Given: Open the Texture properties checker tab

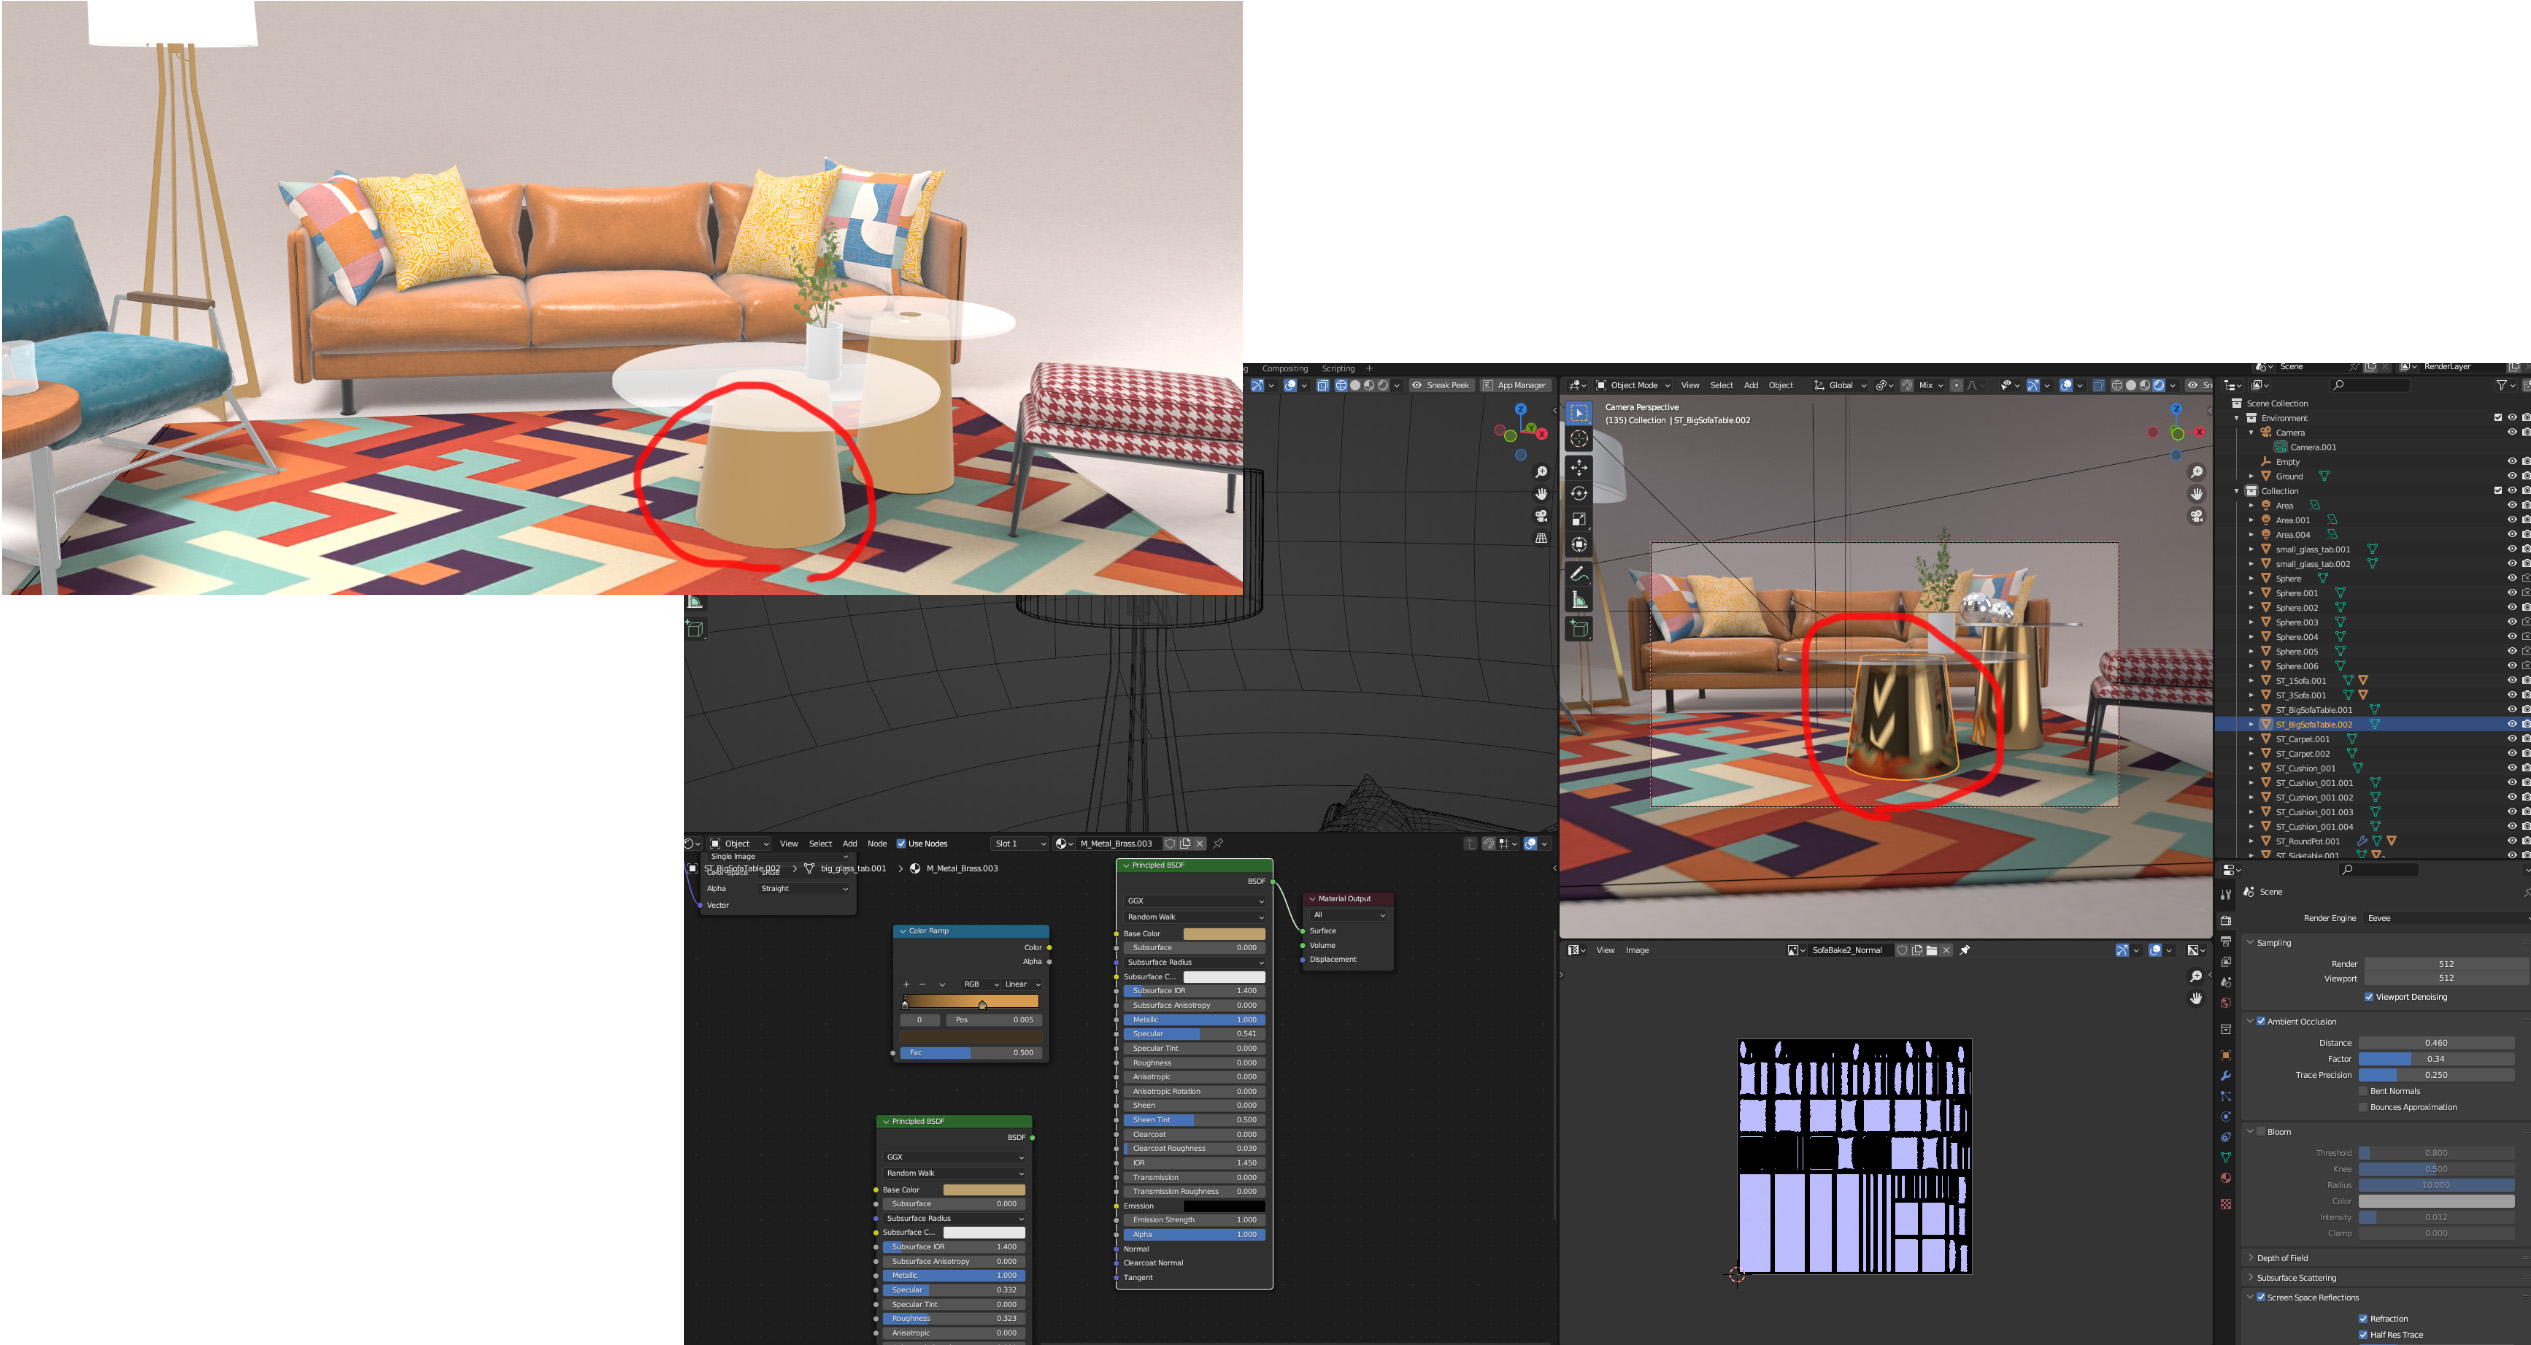Looking at the screenshot, I should pyautogui.click(x=2226, y=1204).
